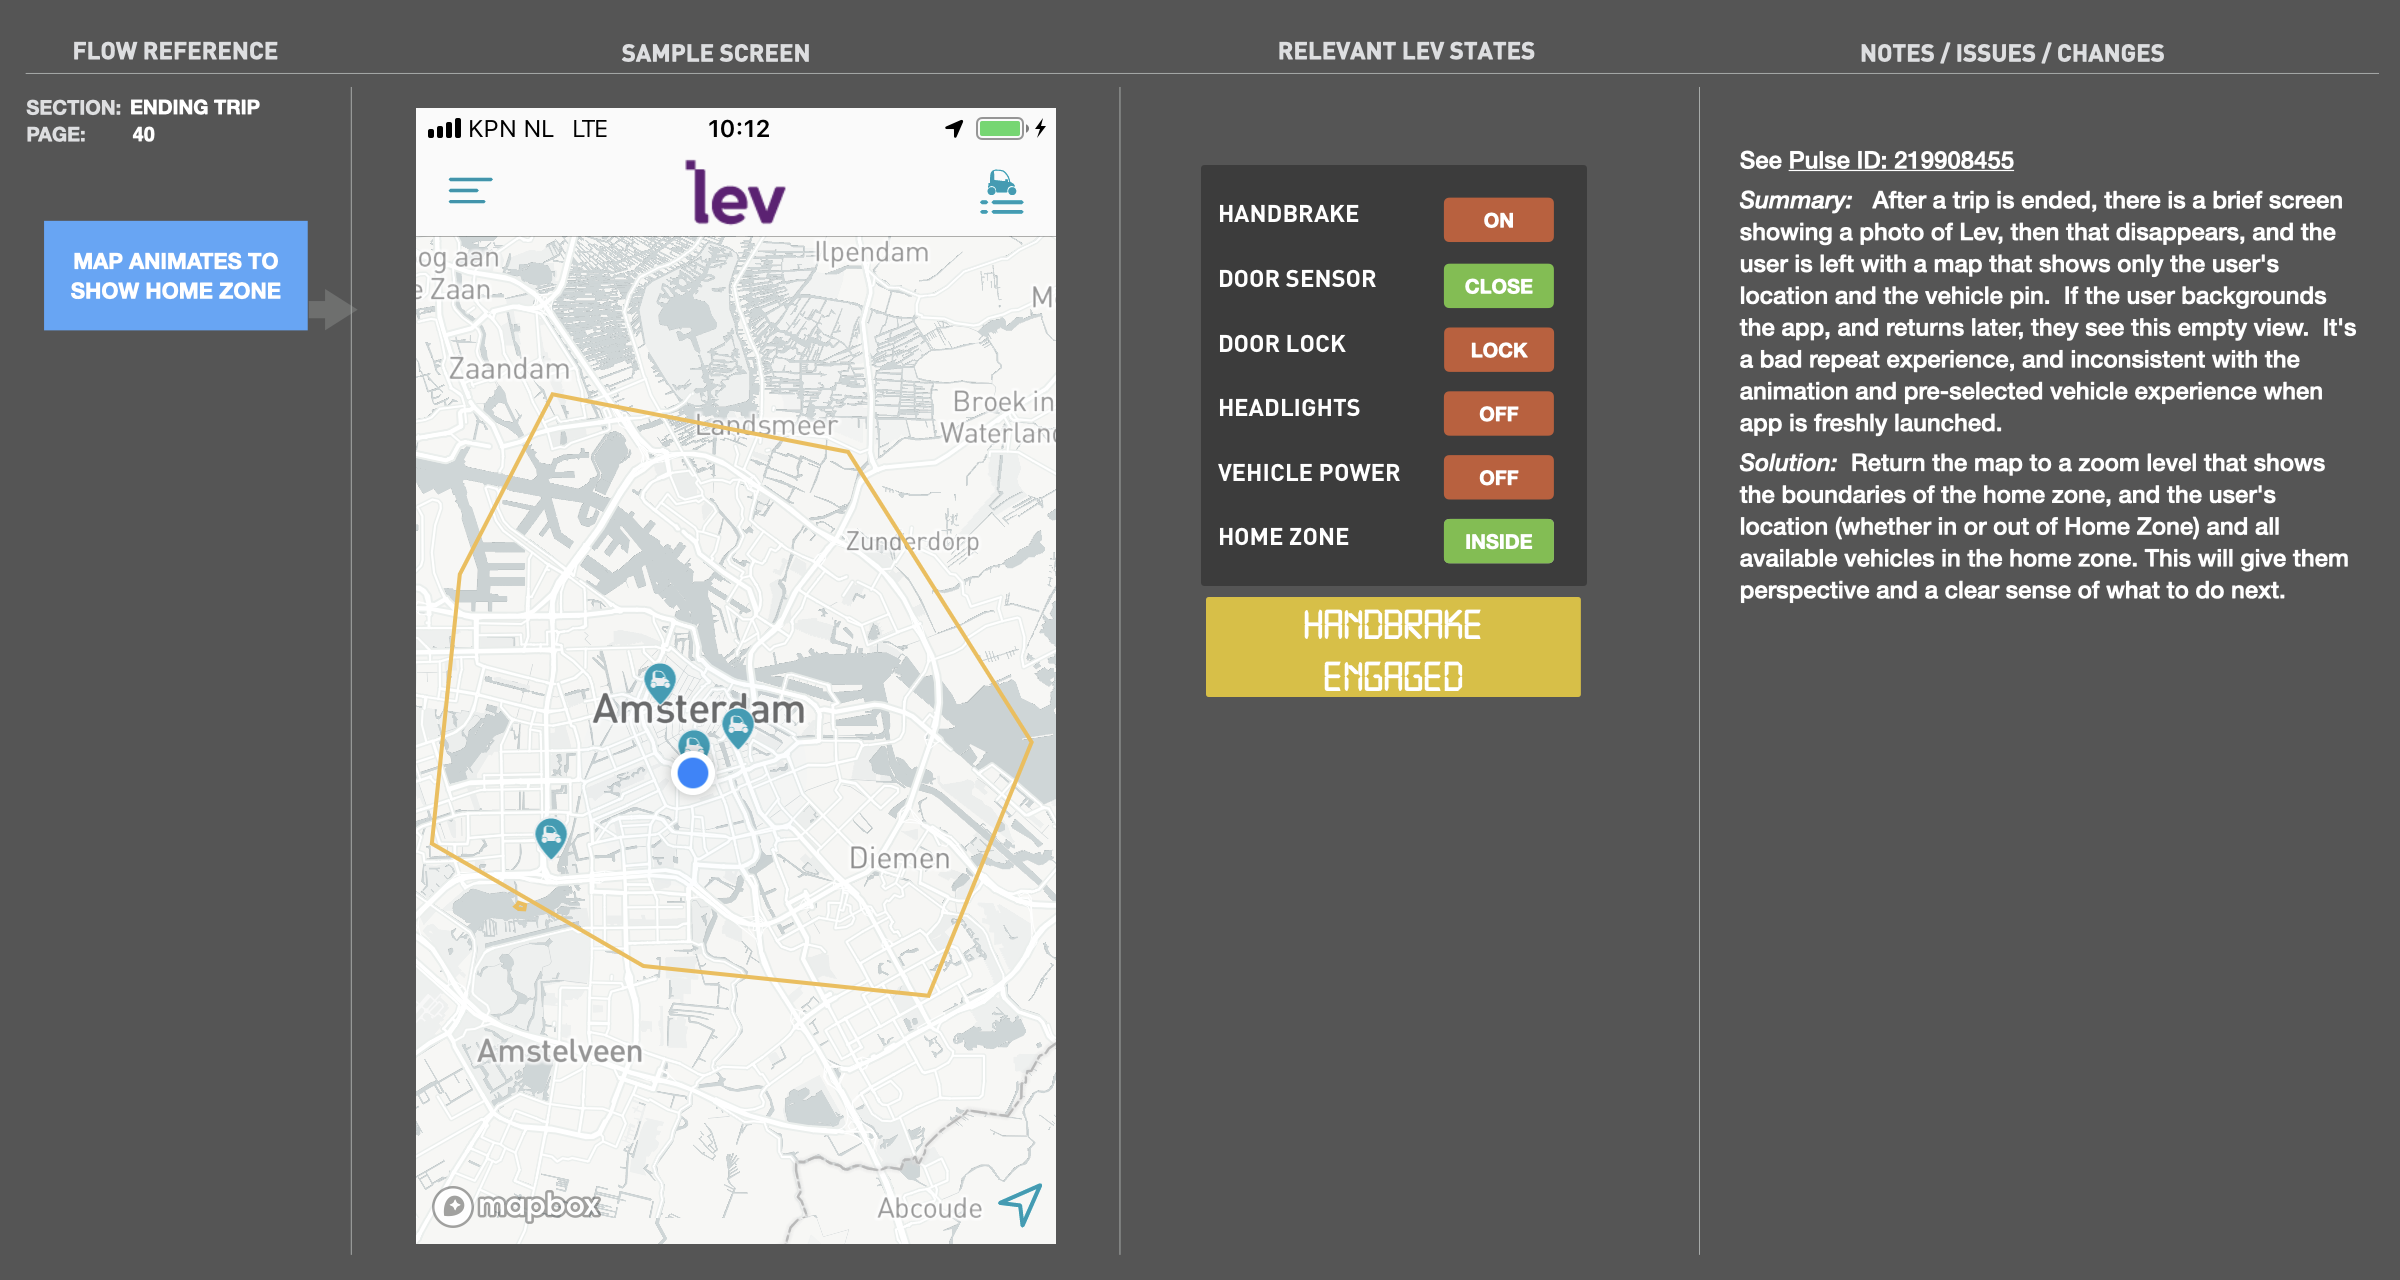Tap the blue user location dot
Viewport: 2400px width, 1280px height.
[x=692, y=773]
